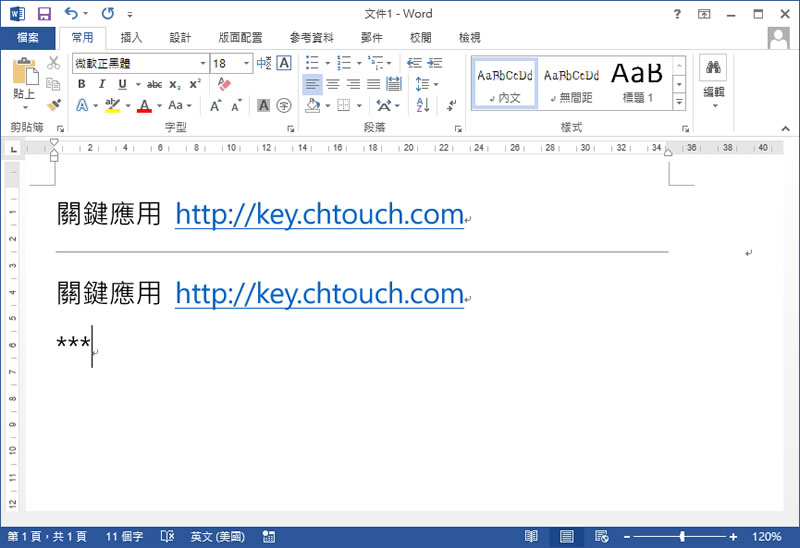Click the Redo/Repeat icon

tap(108, 13)
